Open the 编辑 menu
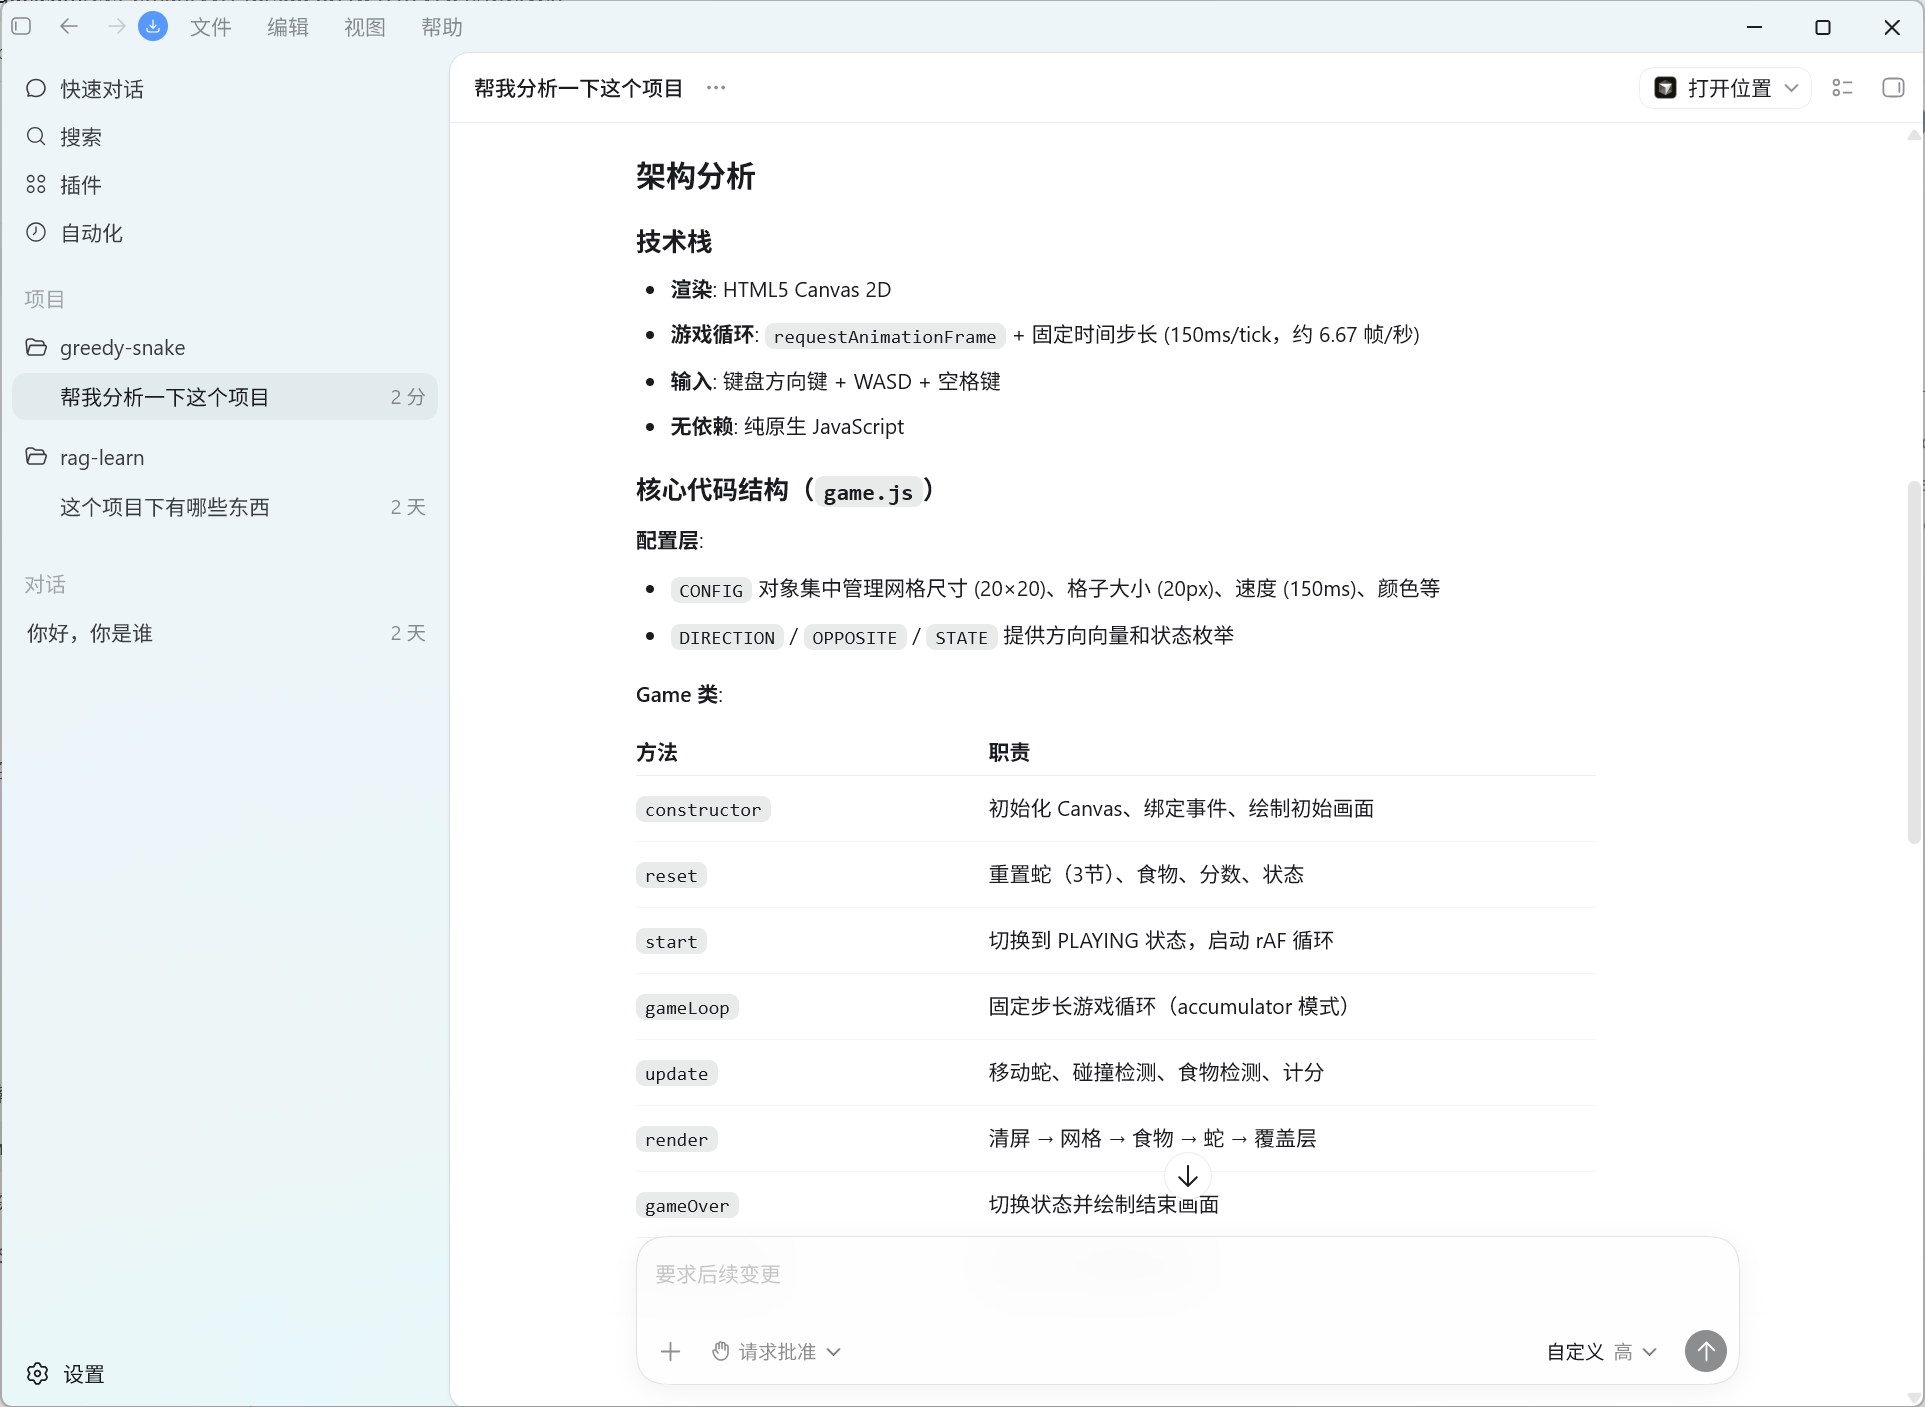 288,27
